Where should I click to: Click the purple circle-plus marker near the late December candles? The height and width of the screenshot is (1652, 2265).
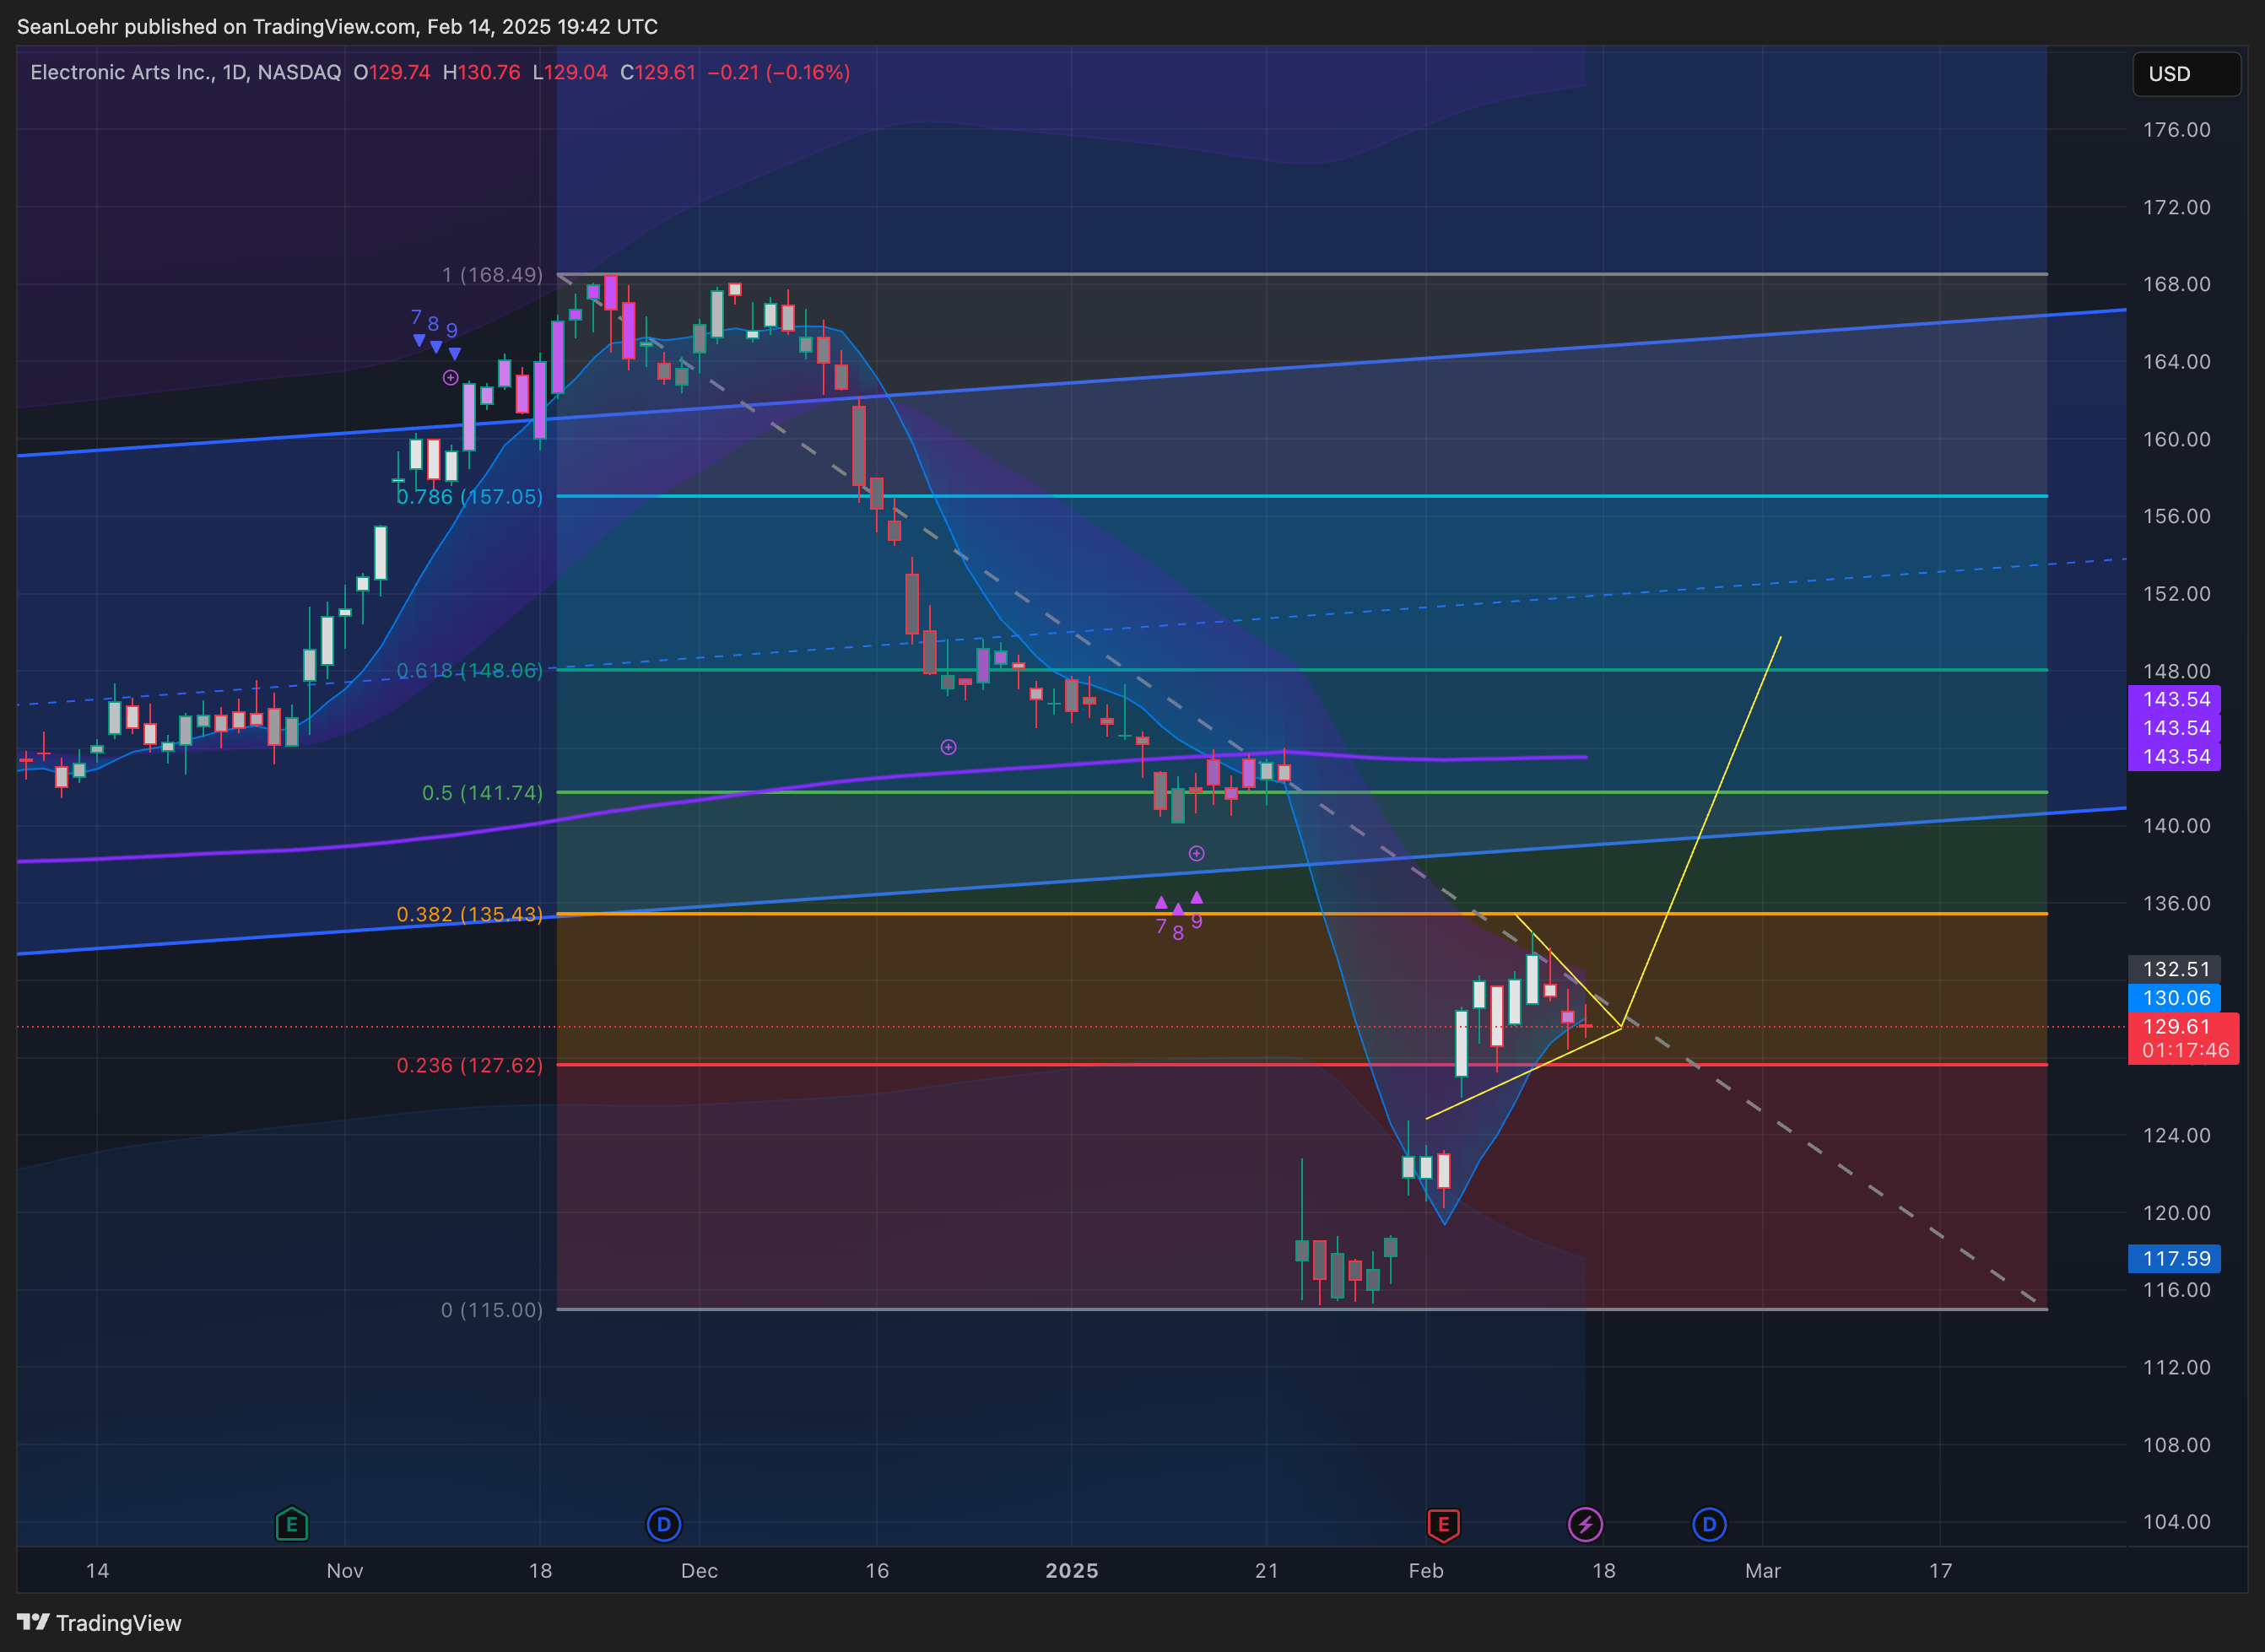pos(948,747)
